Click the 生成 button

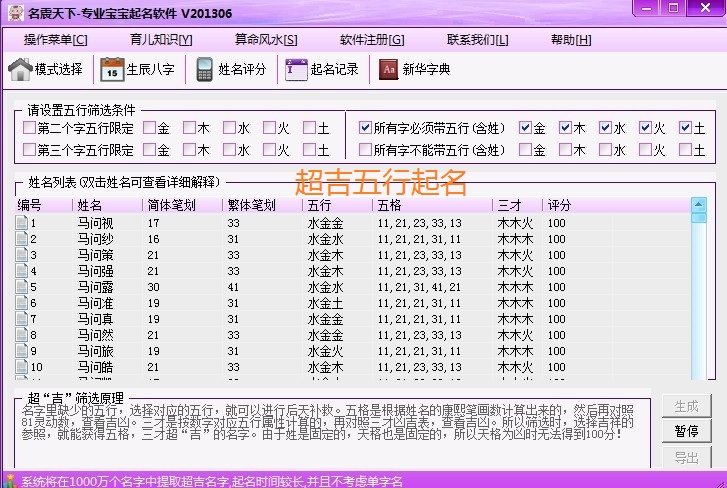tap(686, 406)
